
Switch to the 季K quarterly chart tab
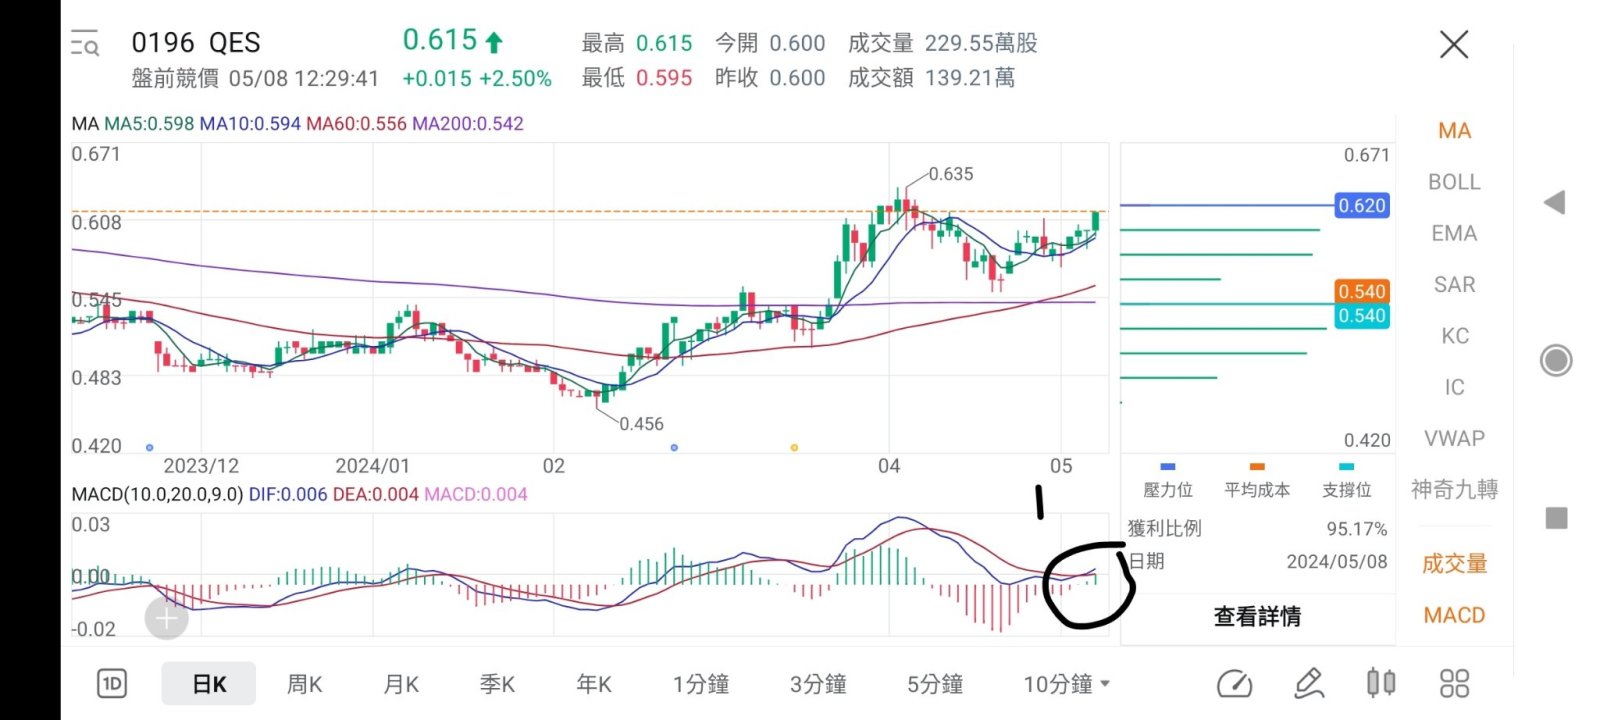click(x=497, y=684)
